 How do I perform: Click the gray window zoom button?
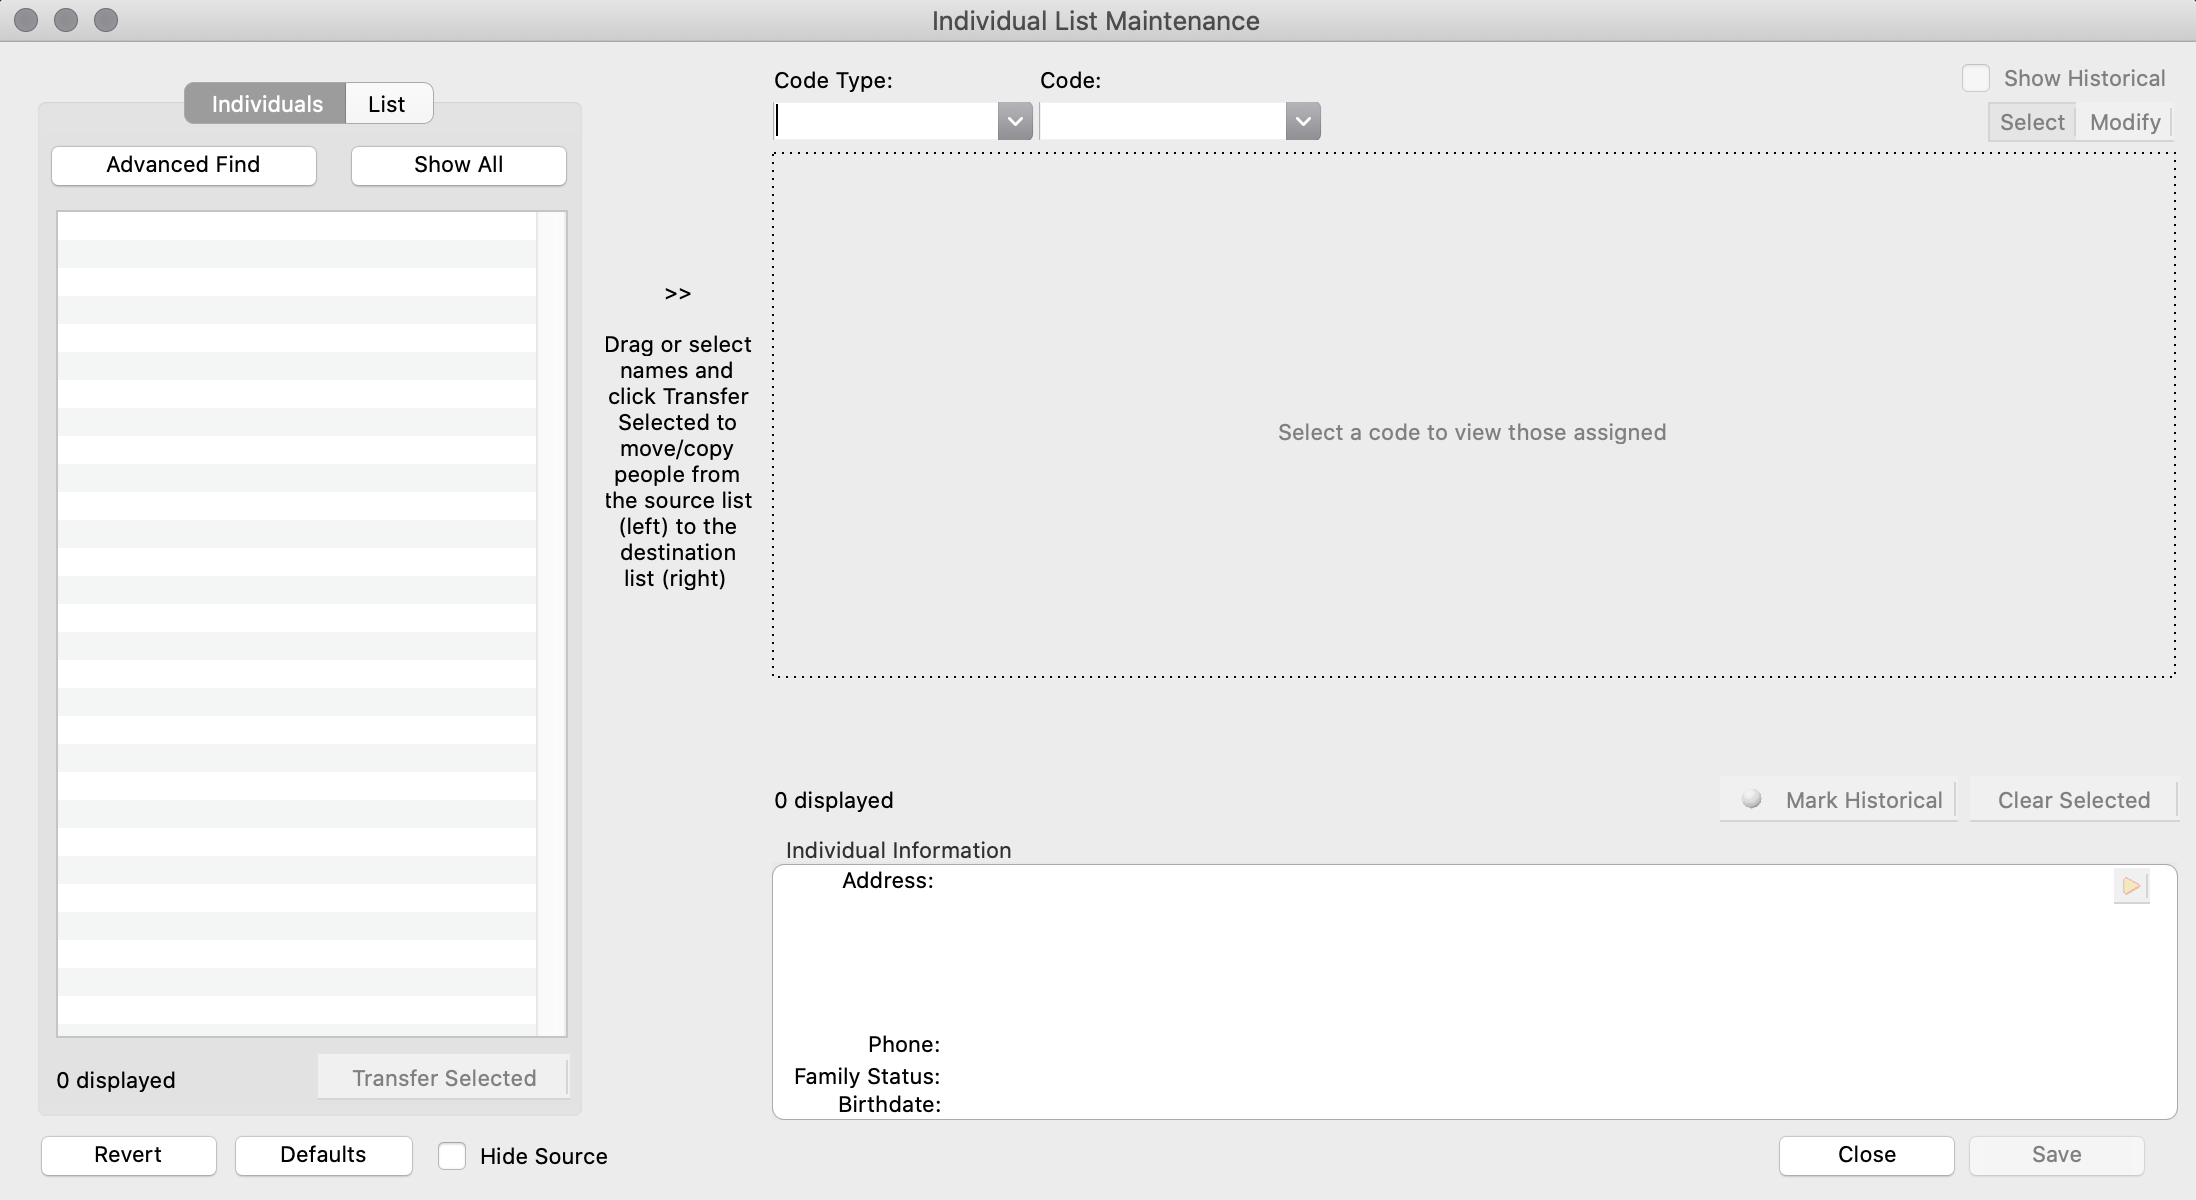[105, 20]
